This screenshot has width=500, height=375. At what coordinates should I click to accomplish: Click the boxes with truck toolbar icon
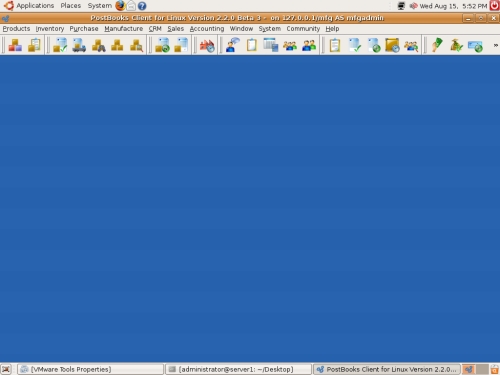point(79,45)
